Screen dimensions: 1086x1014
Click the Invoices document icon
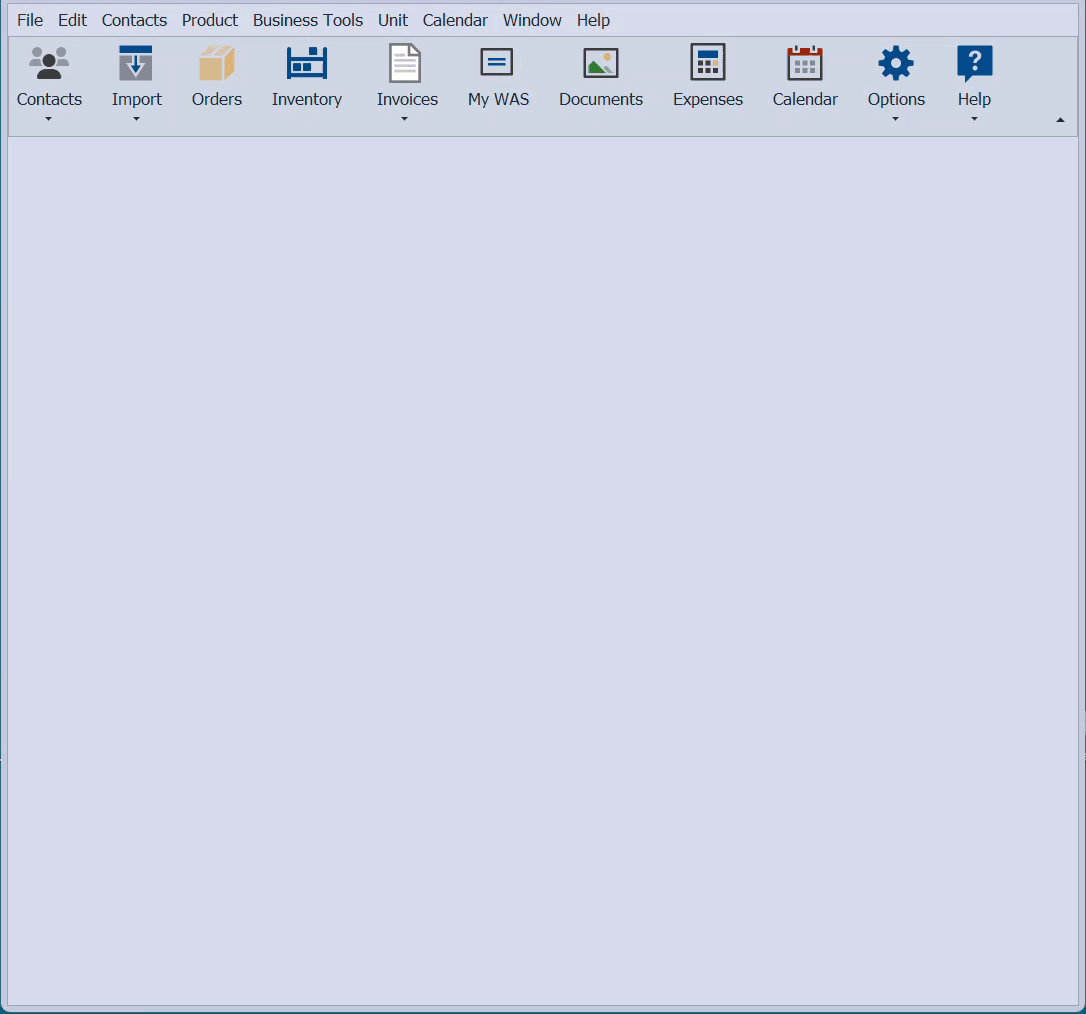pos(405,63)
